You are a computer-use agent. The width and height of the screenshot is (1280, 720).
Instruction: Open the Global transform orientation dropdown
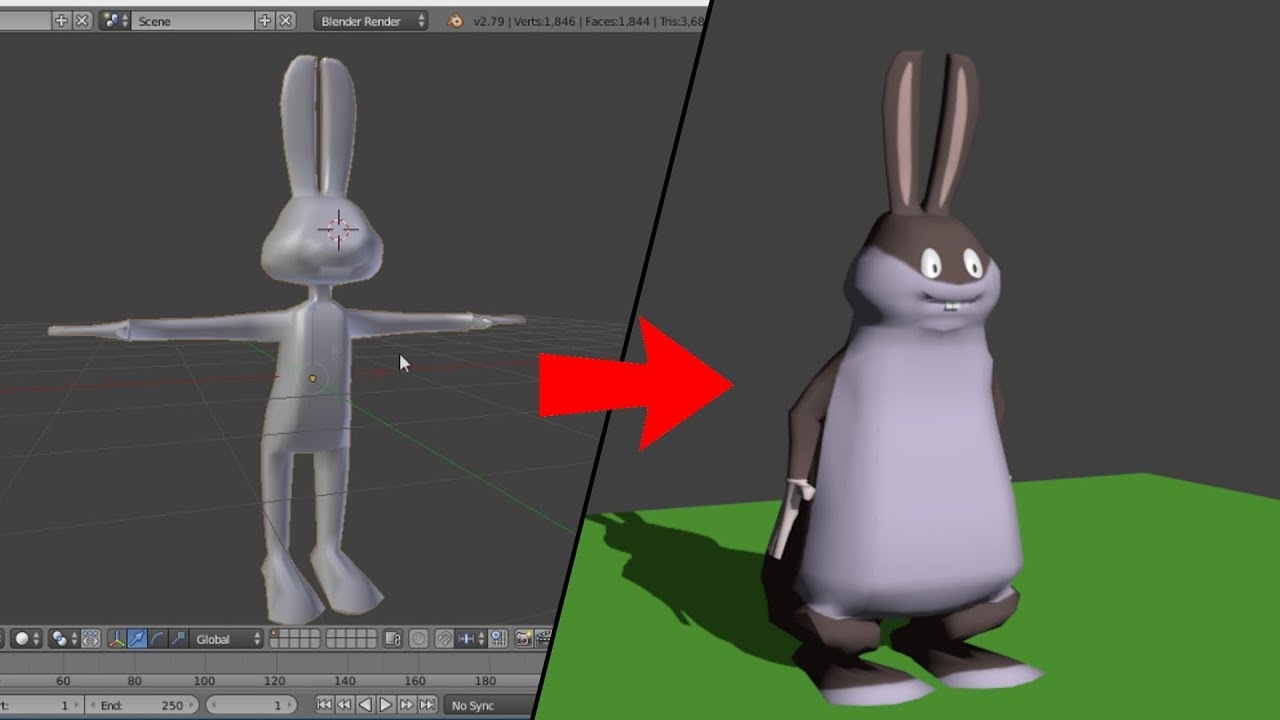click(x=227, y=638)
